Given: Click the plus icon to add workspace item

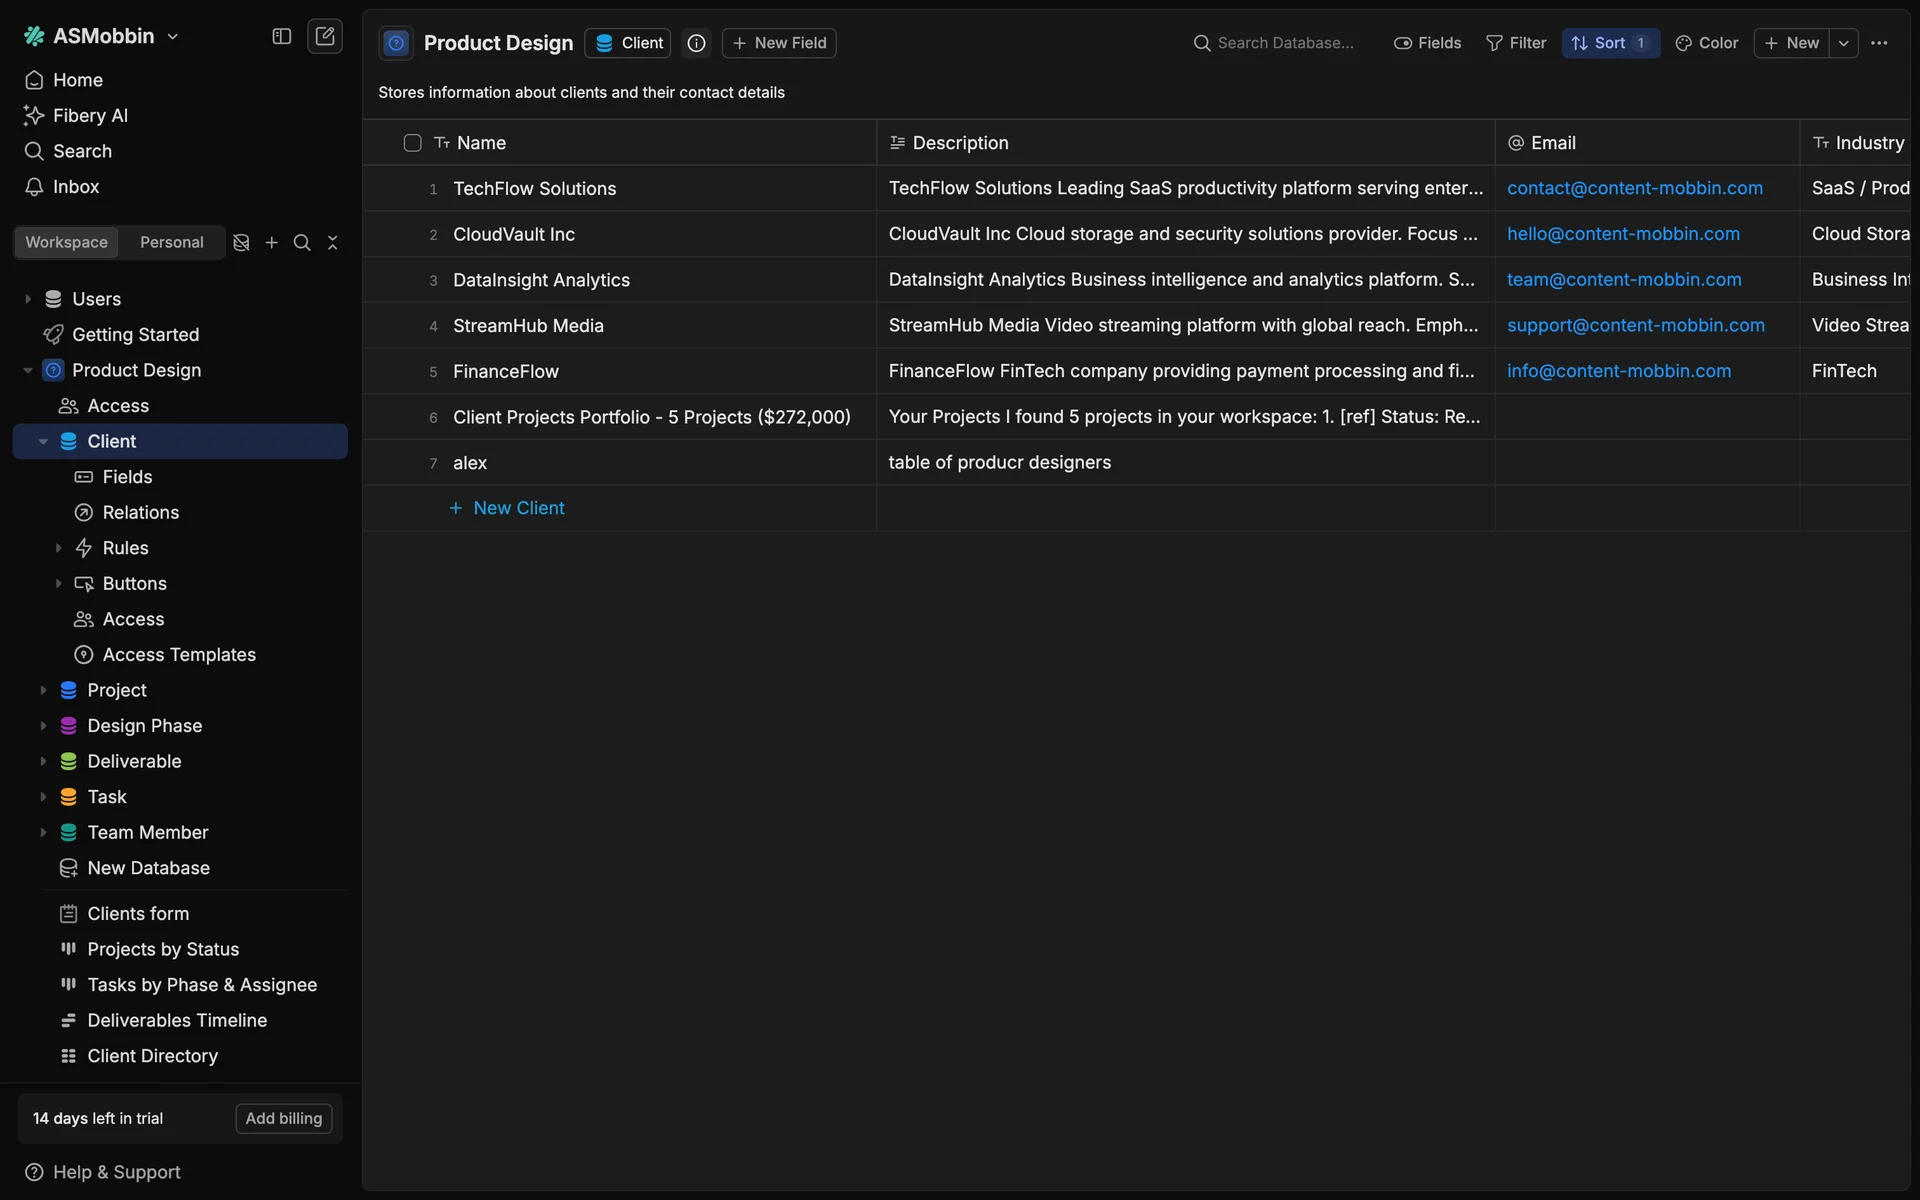Looking at the screenshot, I should tap(271, 243).
